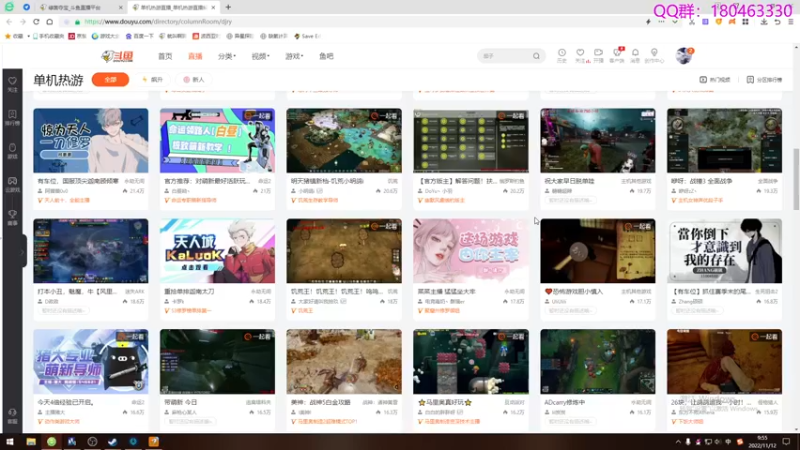
Task: Open the message bell icon
Action: click(635, 55)
